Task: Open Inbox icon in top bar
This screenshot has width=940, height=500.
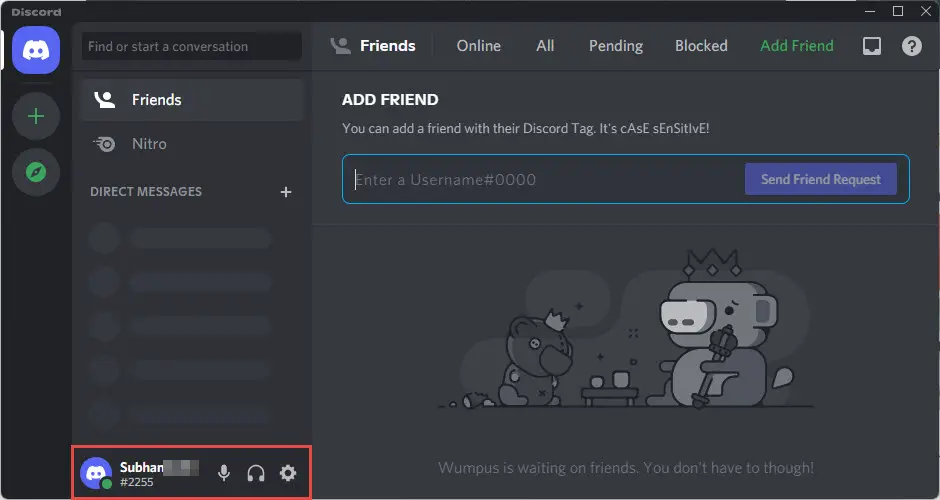Action: (x=872, y=46)
